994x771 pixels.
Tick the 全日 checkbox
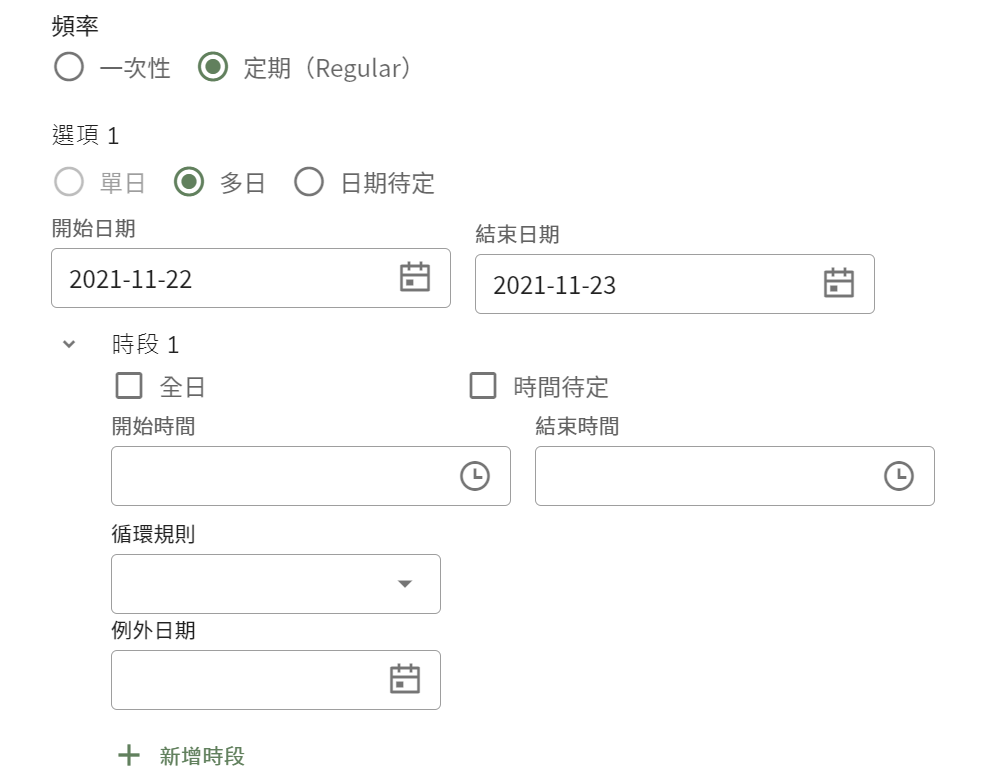coord(129,386)
